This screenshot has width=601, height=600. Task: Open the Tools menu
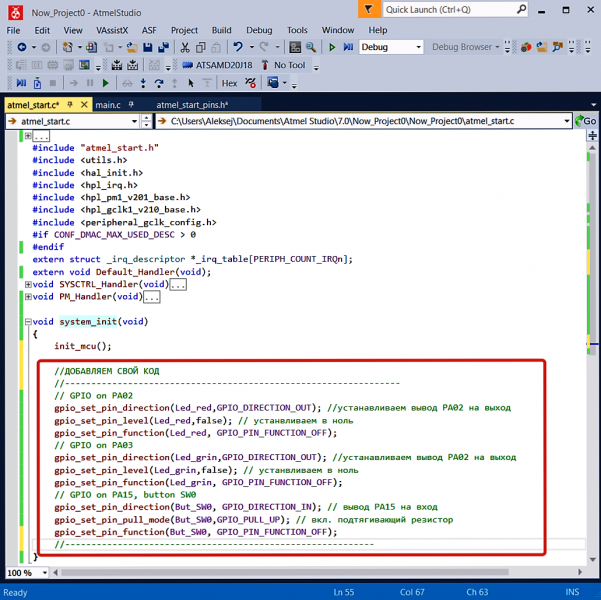tap(297, 30)
